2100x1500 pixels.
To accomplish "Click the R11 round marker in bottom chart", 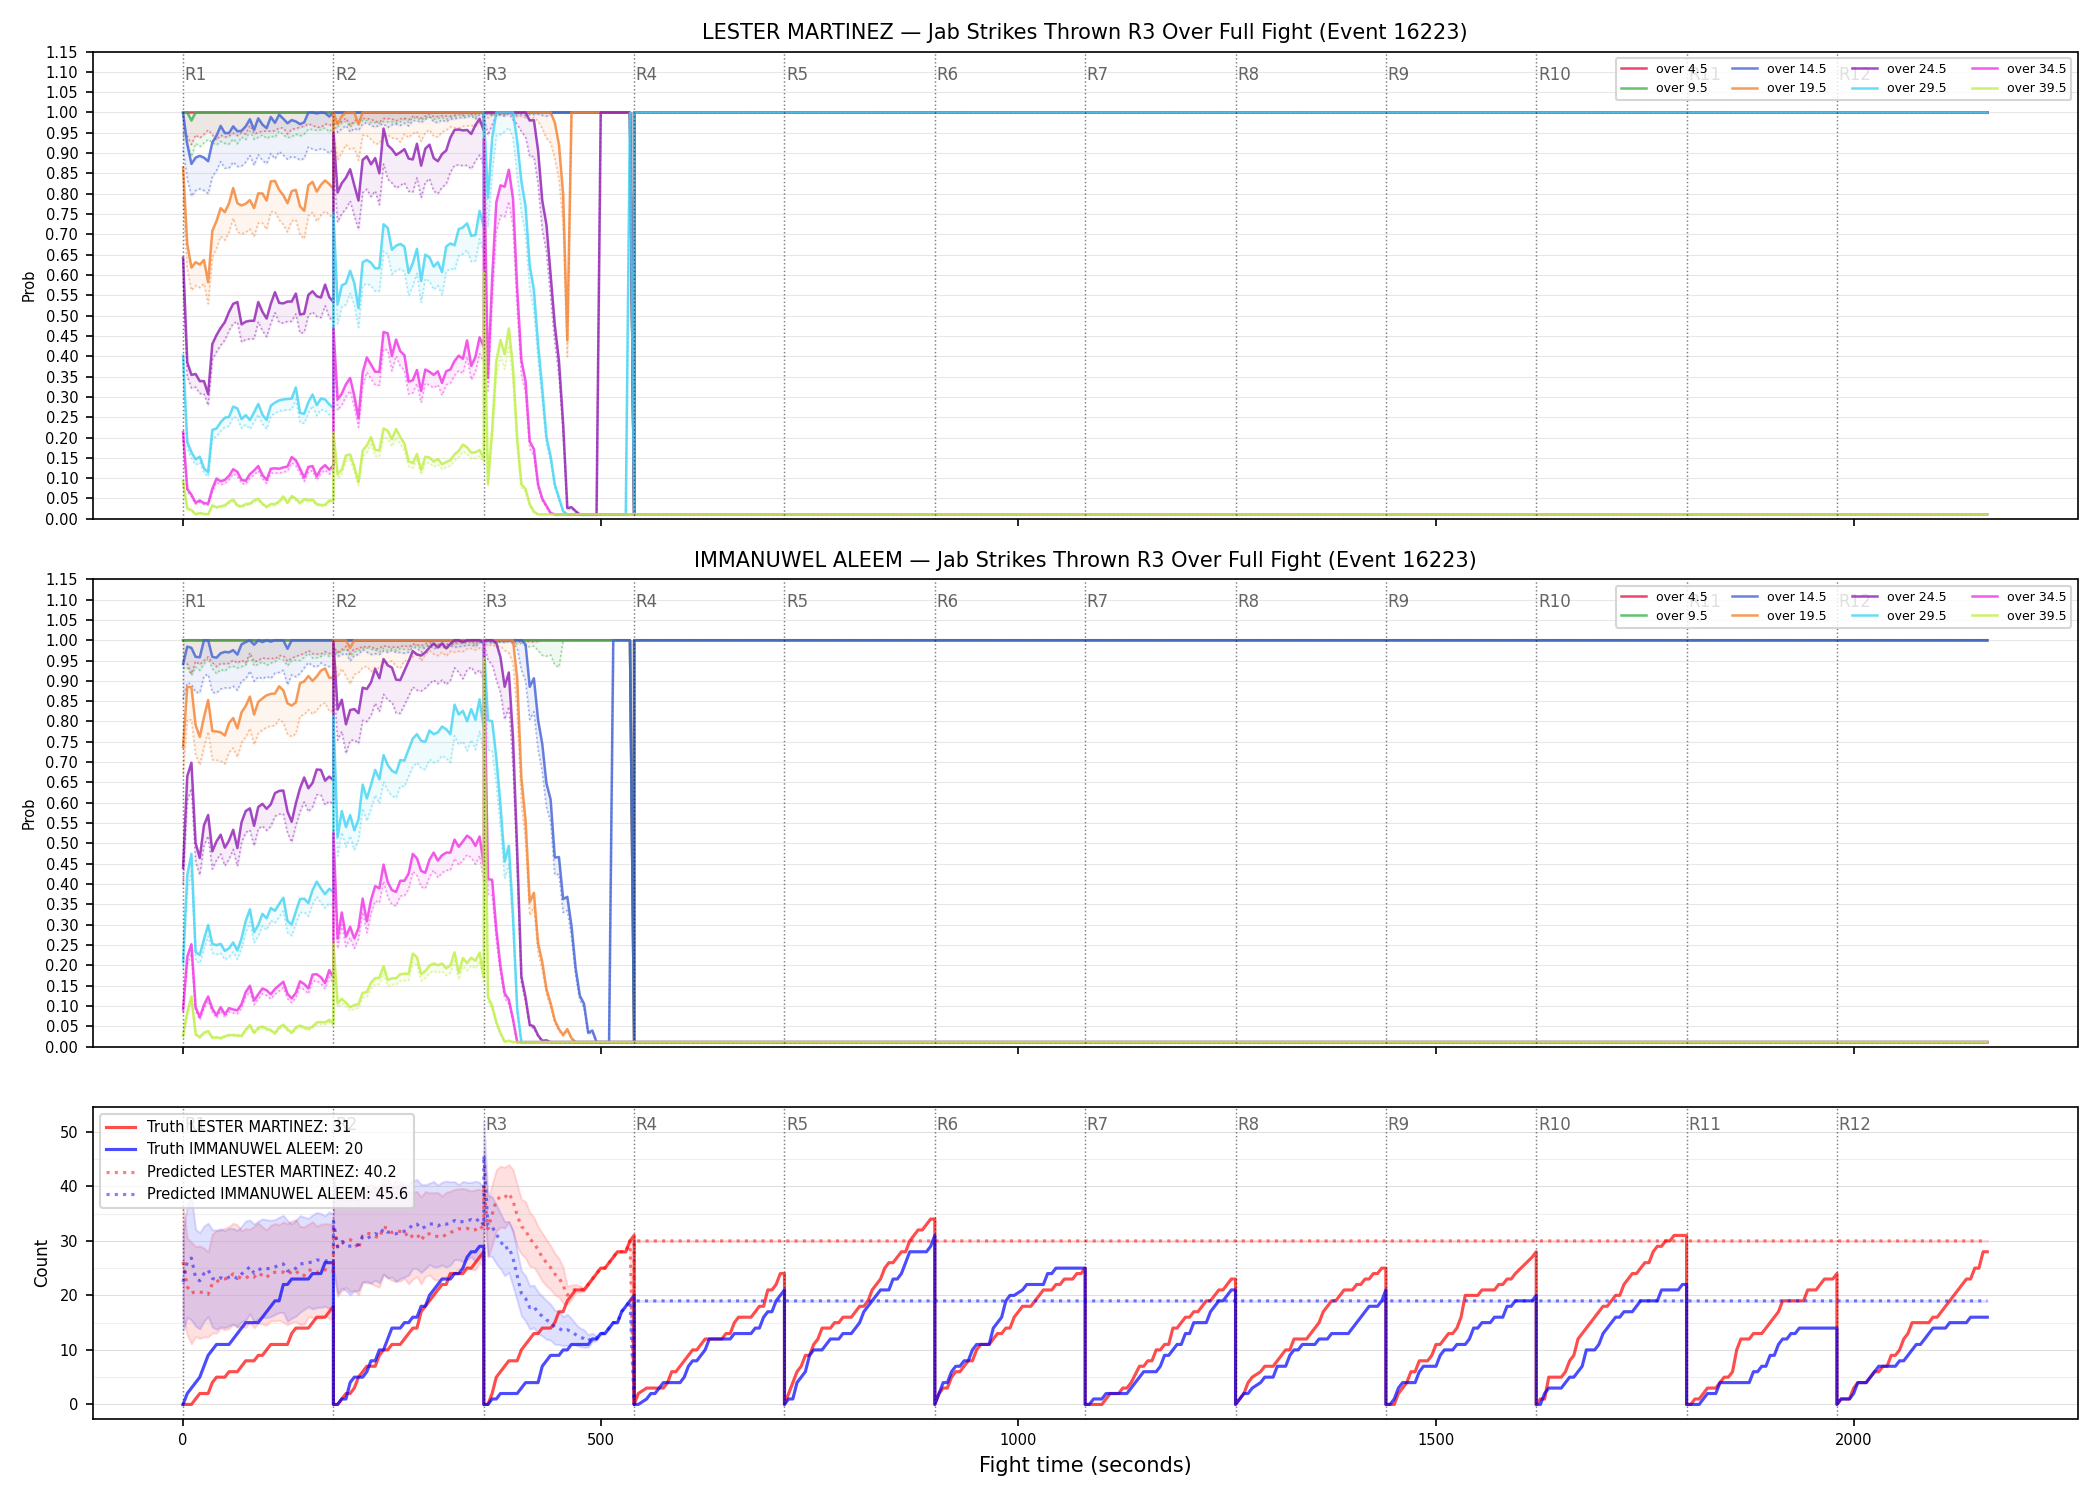I will (x=1705, y=1124).
